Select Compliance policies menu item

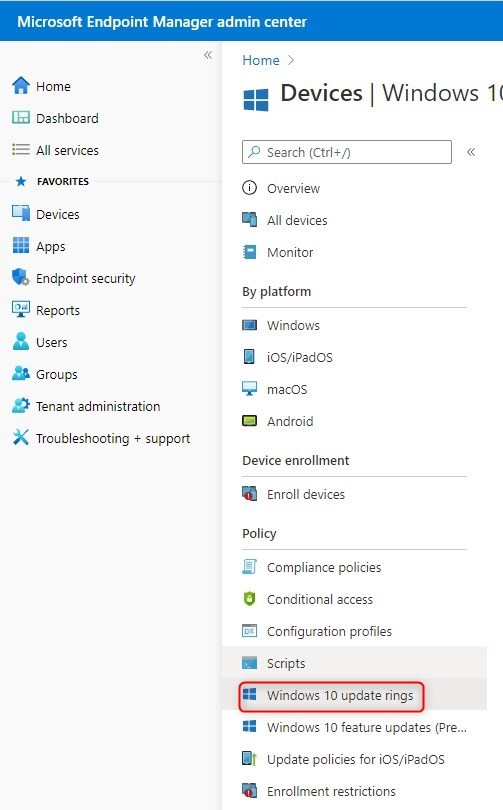pos(324,567)
